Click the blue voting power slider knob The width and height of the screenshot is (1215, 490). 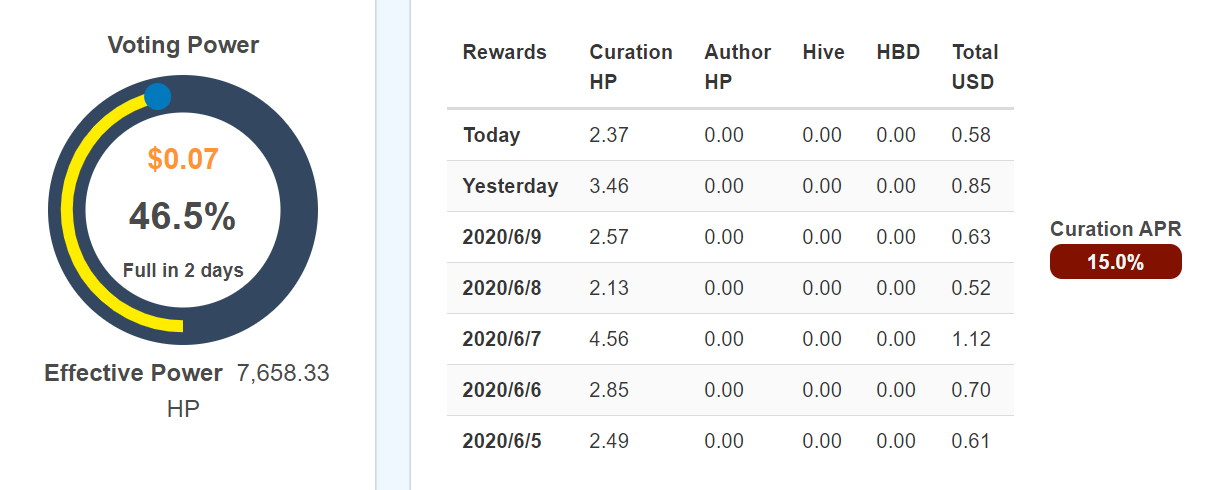point(158,97)
